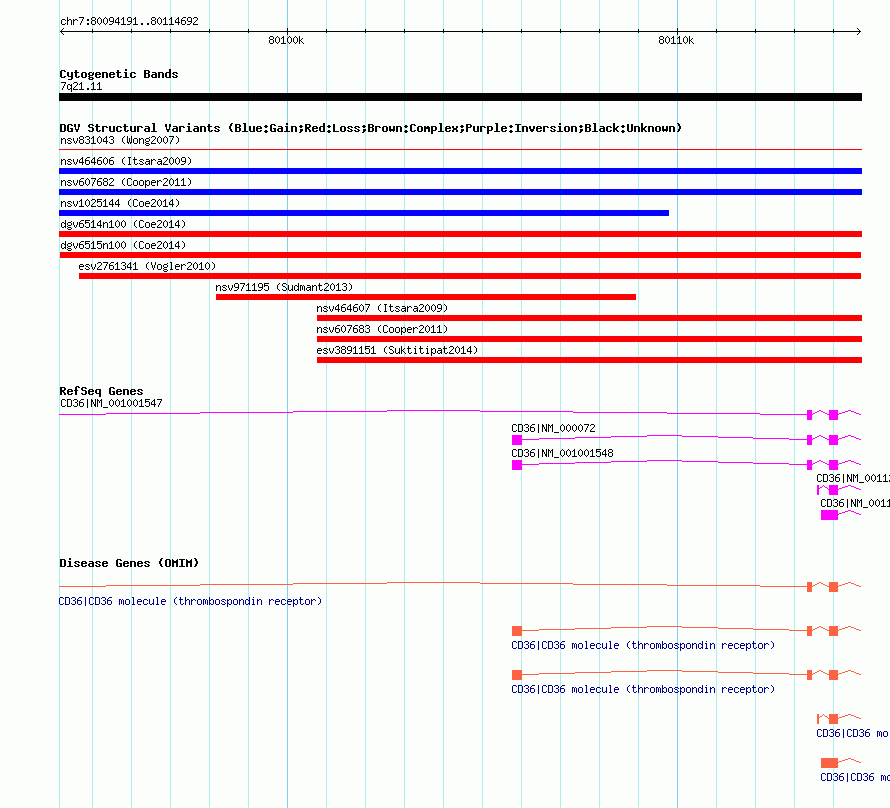Viewport: 890px width, 808px height.
Task: Click the esv2761341 (Vogler2010) label
Action: [x=147, y=266]
